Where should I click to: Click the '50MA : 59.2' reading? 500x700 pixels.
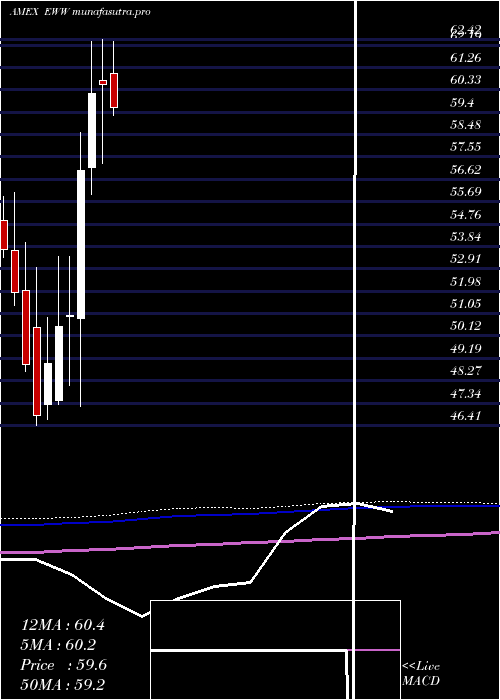click(x=63, y=685)
